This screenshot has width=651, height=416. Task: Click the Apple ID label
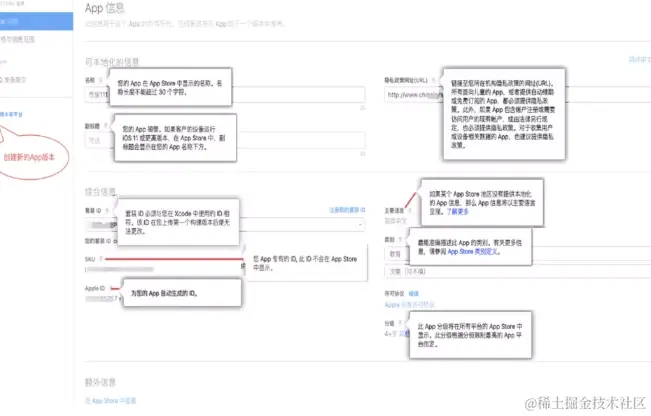coord(95,288)
